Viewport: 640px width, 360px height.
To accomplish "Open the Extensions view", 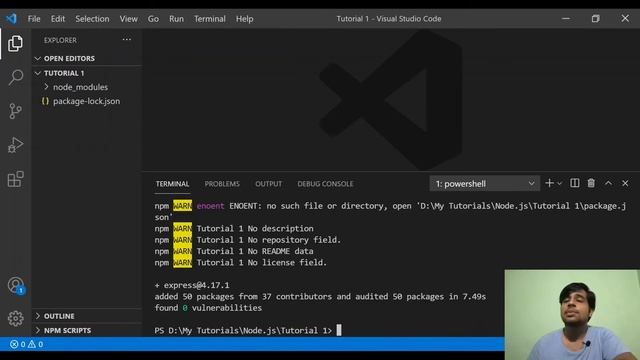I will tap(16, 179).
